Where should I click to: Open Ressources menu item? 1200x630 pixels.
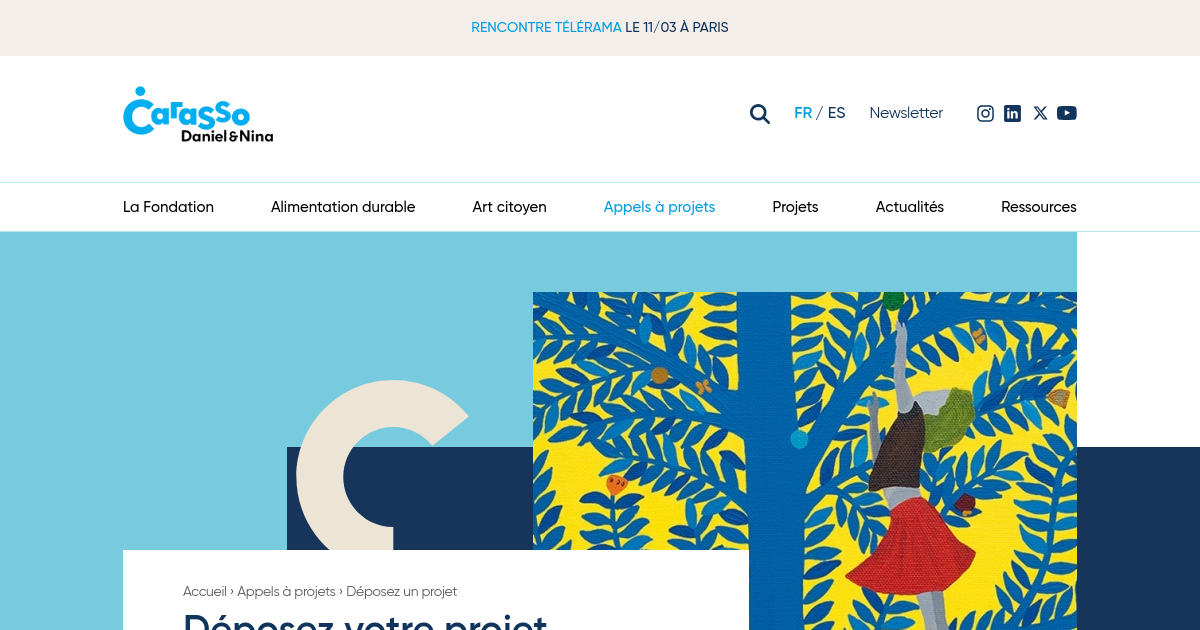1039,207
